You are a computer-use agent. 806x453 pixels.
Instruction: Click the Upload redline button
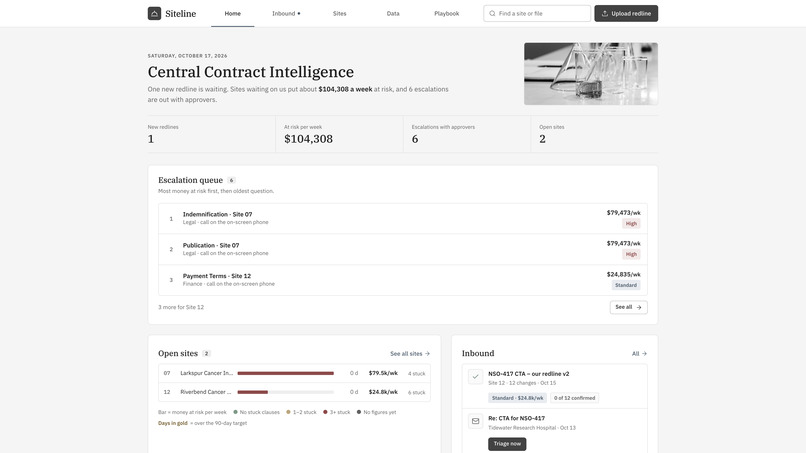[x=626, y=13]
